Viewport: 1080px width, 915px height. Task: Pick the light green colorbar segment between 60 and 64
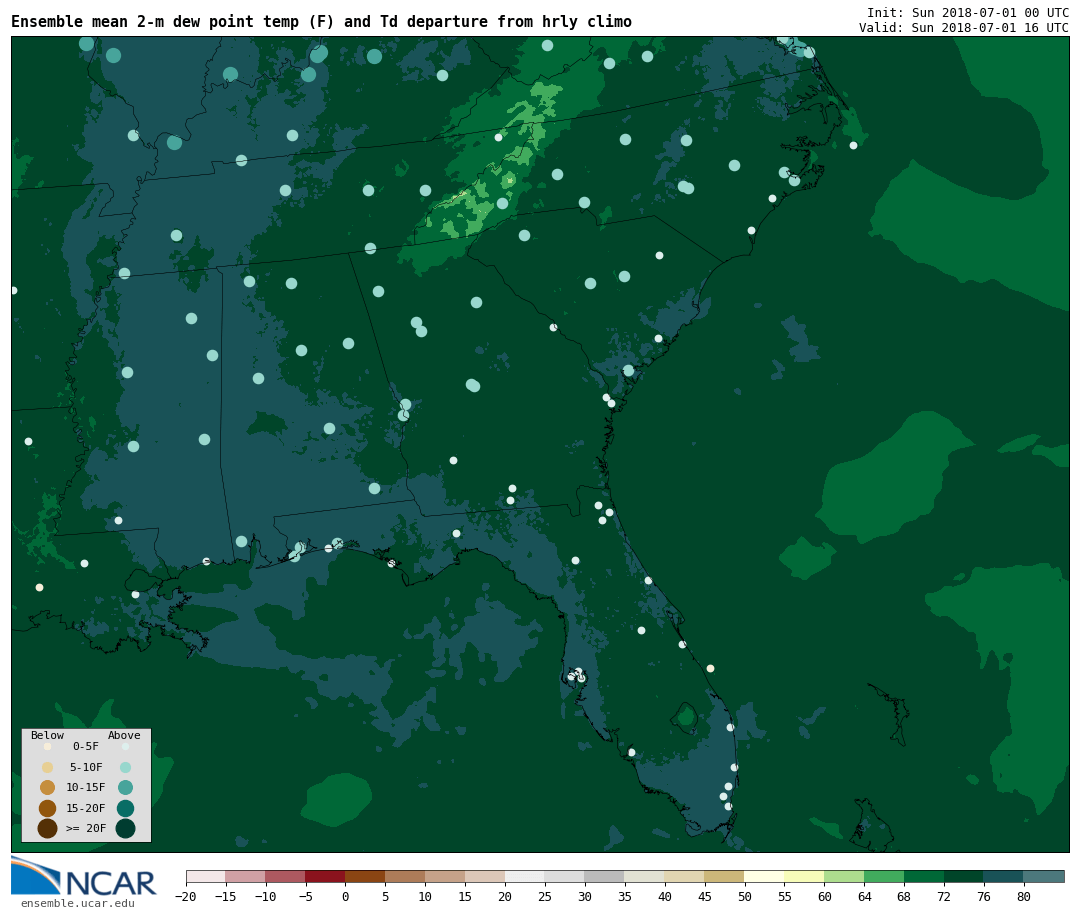click(x=844, y=876)
